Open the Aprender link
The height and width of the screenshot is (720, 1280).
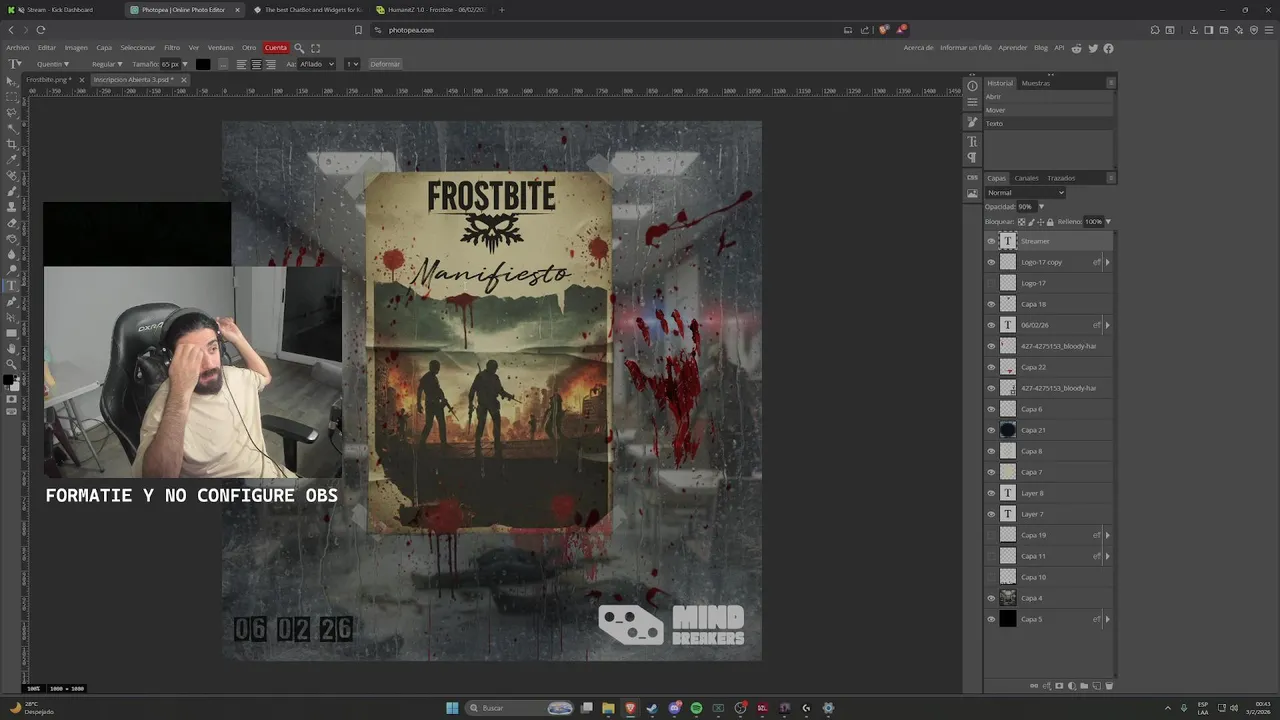(1013, 48)
